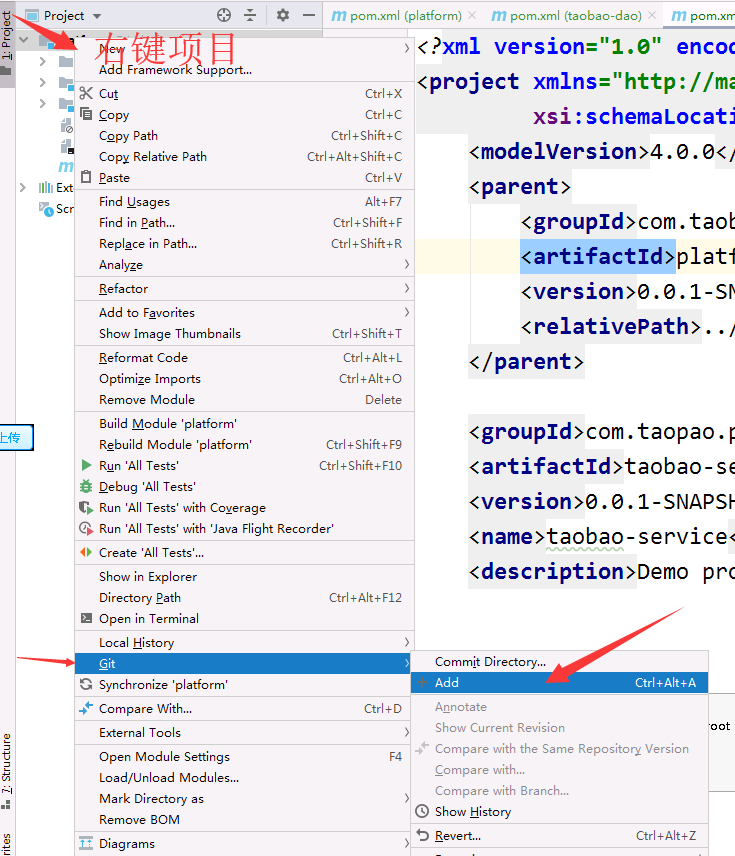Select Copy Path menu entry
Screen dimensions: 735x856
click(x=244, y=135)
